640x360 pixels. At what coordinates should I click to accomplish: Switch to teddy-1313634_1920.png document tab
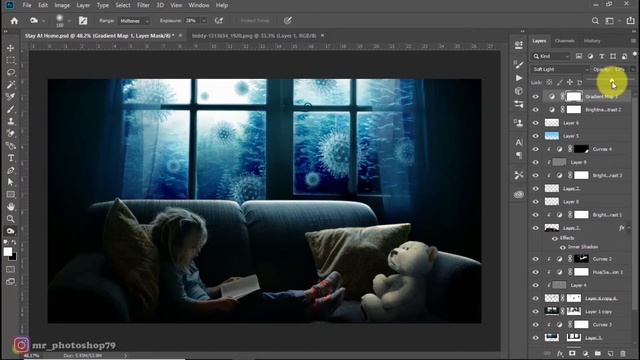point(254,36)
